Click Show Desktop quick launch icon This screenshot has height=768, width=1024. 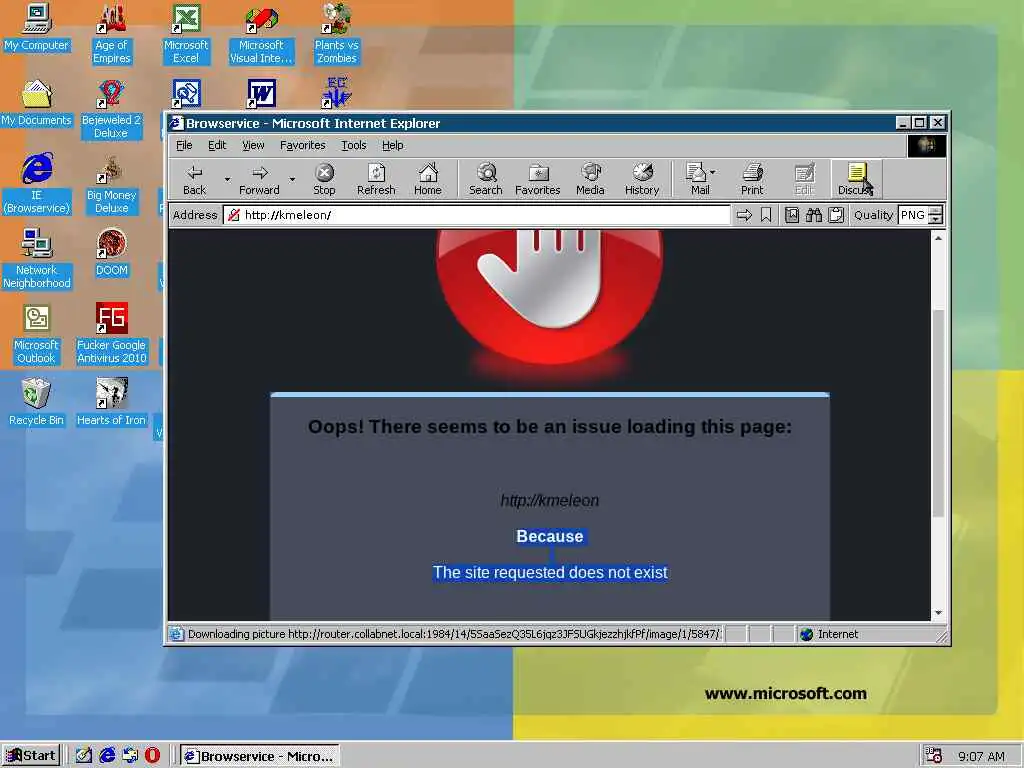84,755
